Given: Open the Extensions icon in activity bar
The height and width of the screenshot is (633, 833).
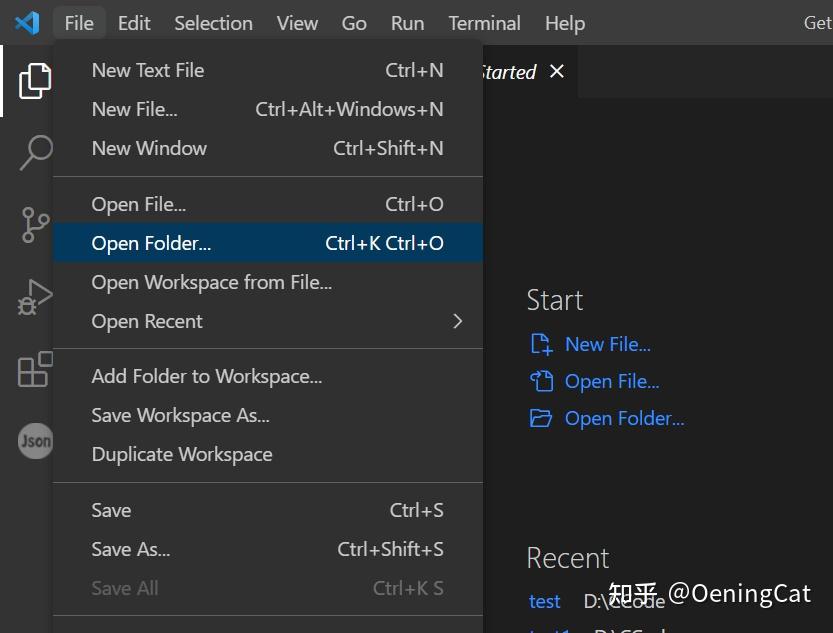Looking at the screenshot, I should pyautogui.click(x=35, y=369).
